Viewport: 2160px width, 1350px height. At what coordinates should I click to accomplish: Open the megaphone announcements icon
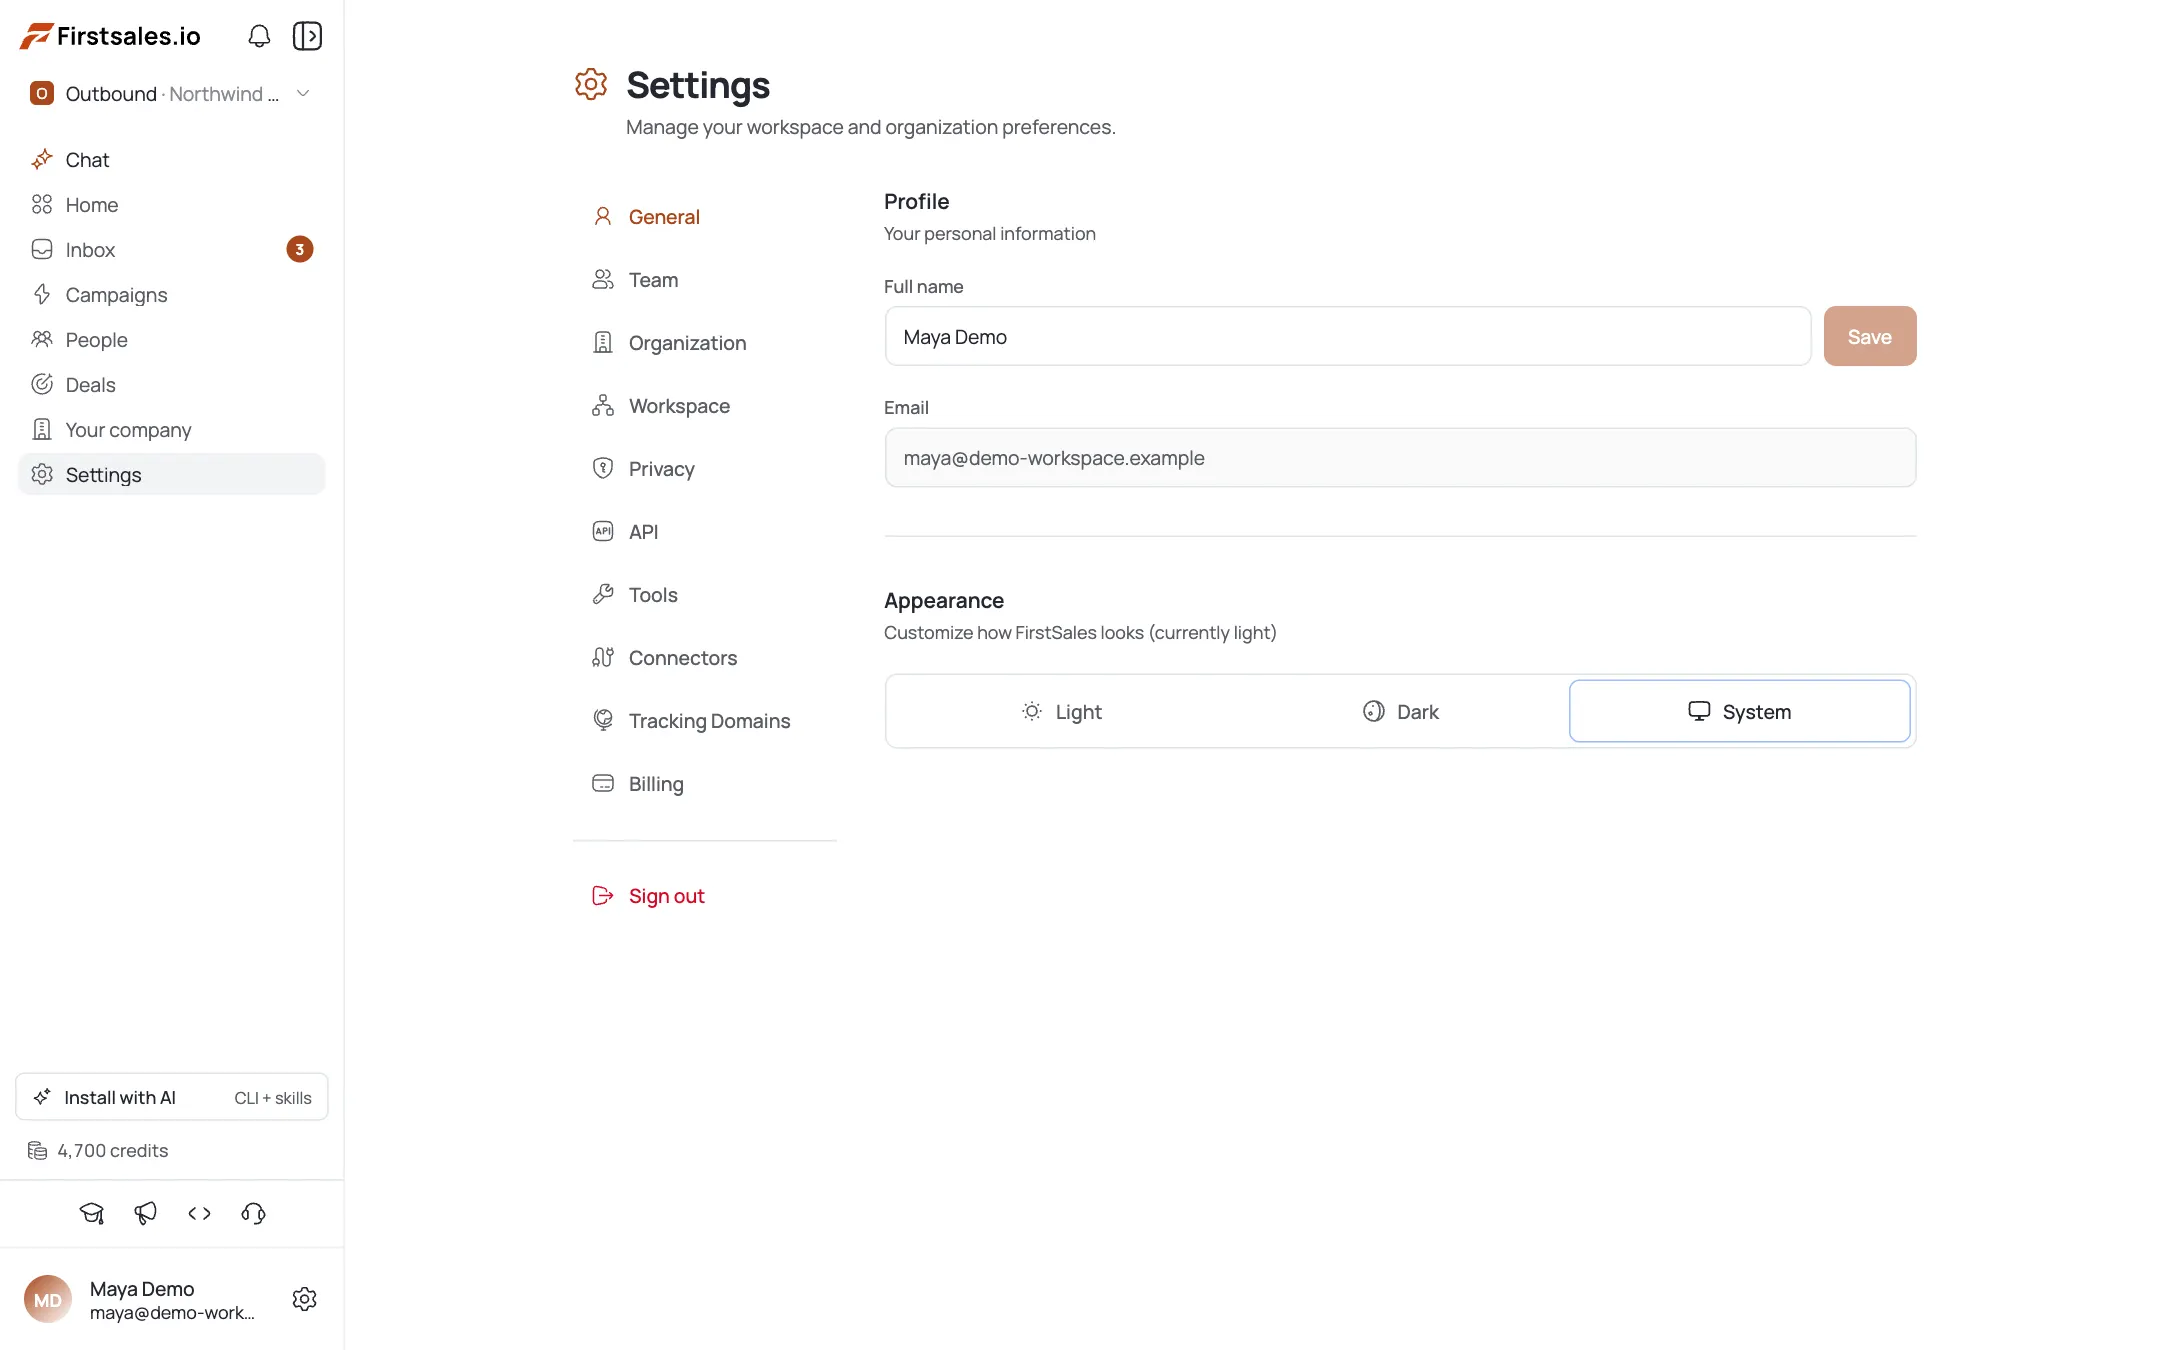coord(146,1213)
